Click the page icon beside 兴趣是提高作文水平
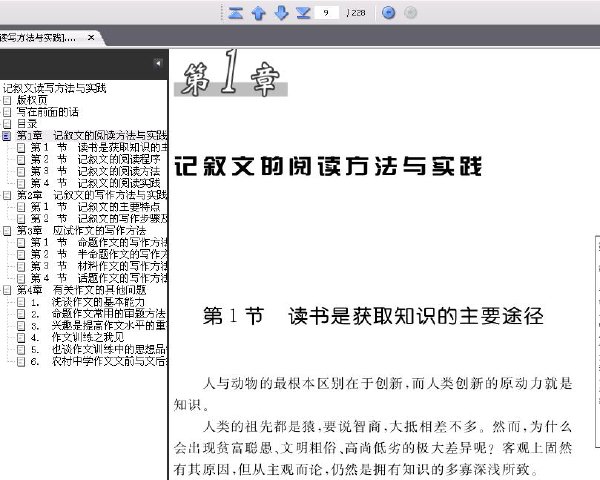The height and width of the screenshot is (480, 600). (21, 326)
